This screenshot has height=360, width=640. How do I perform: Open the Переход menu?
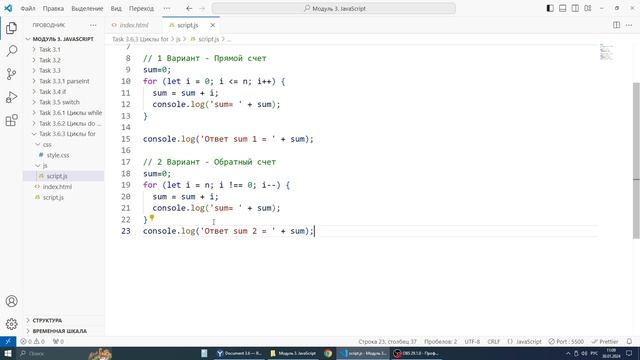(x=141, y=8)
